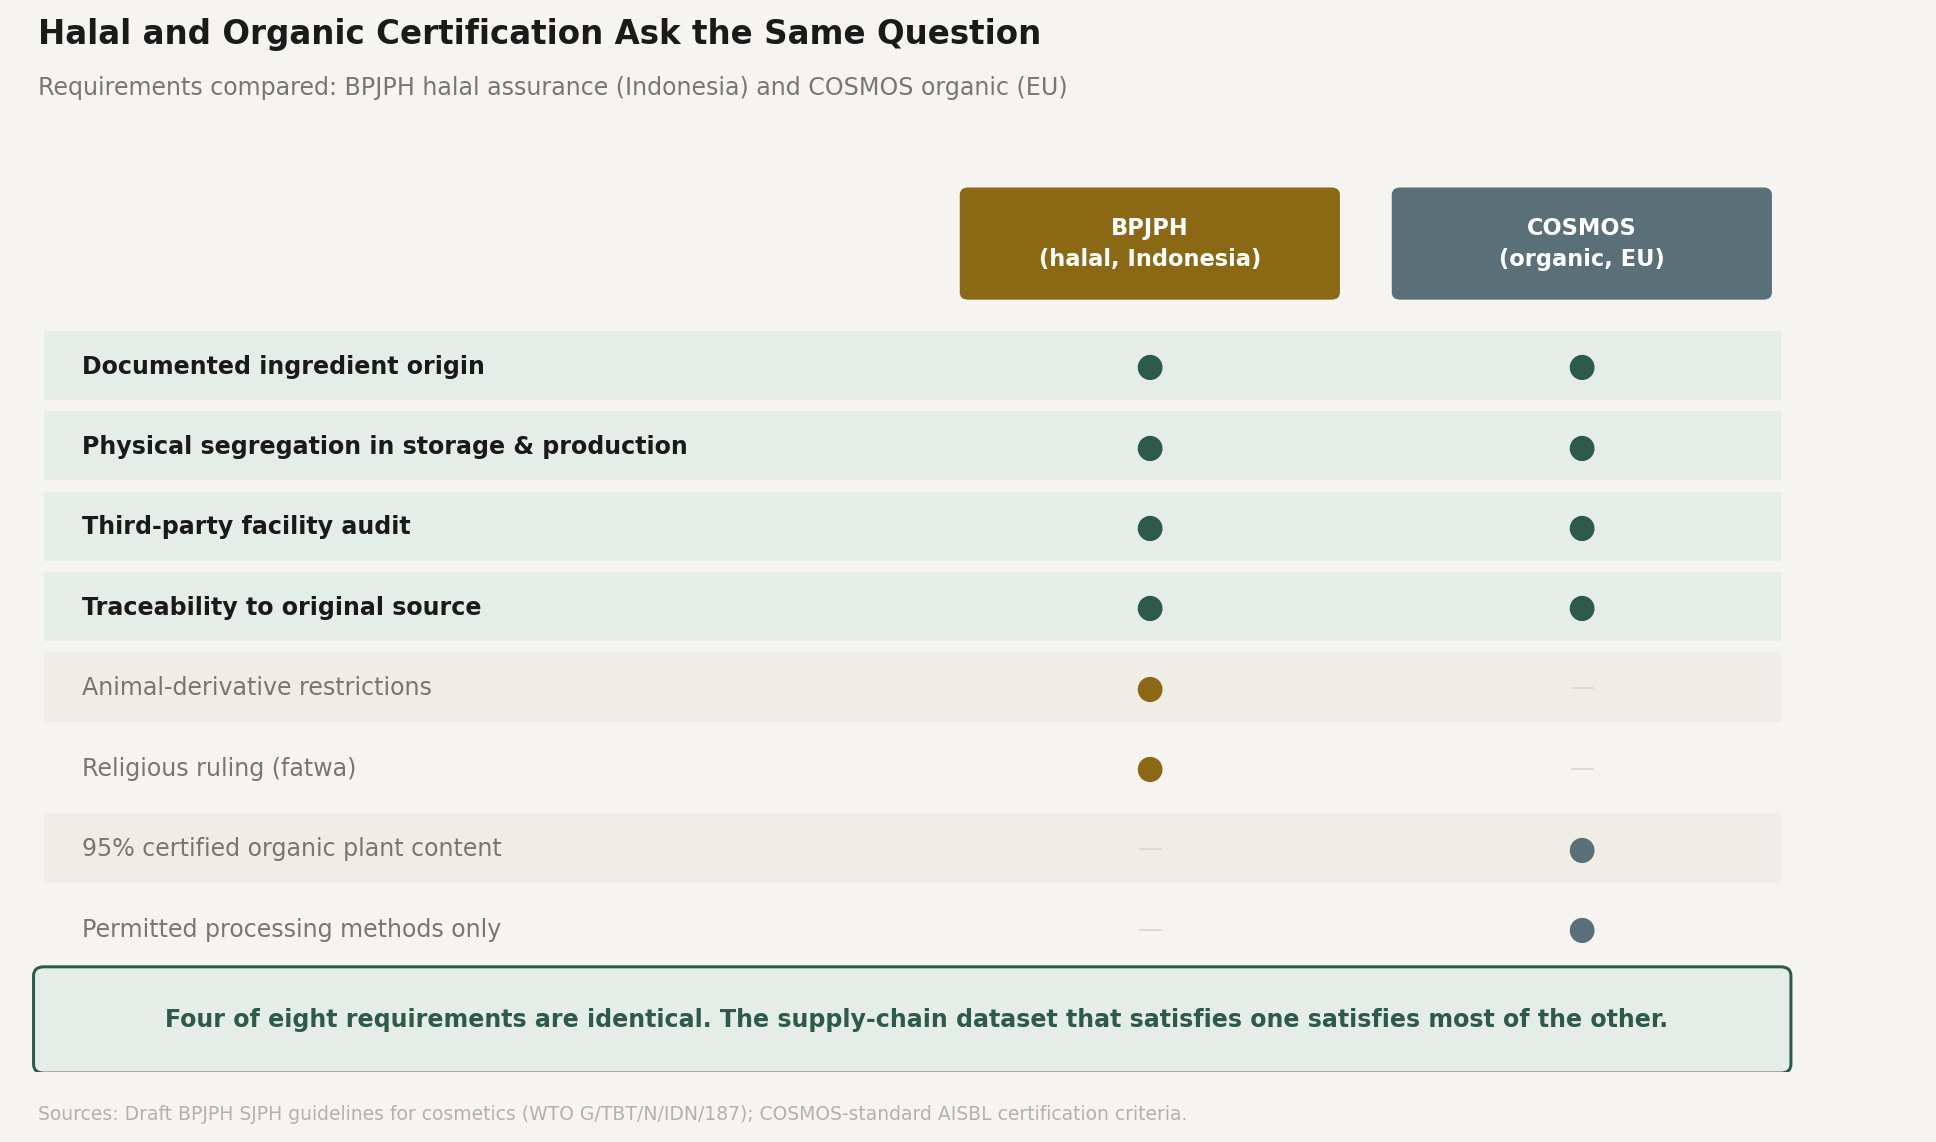The height and width of the screenshot is (1142, 1936).
Task: Click the 'Requirements compared' subtitle text
Action: coord(552,87)
